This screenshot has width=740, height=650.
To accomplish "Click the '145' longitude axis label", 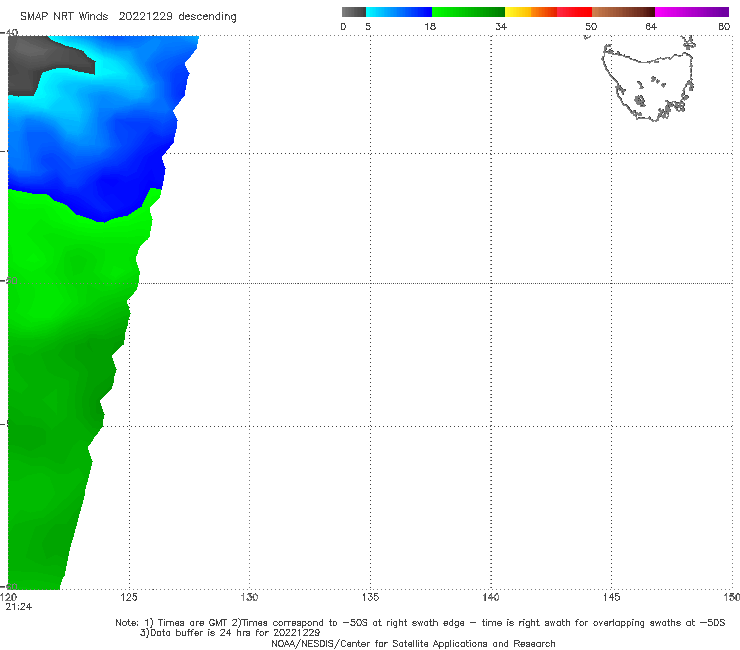I will click(x=612, y=598).
